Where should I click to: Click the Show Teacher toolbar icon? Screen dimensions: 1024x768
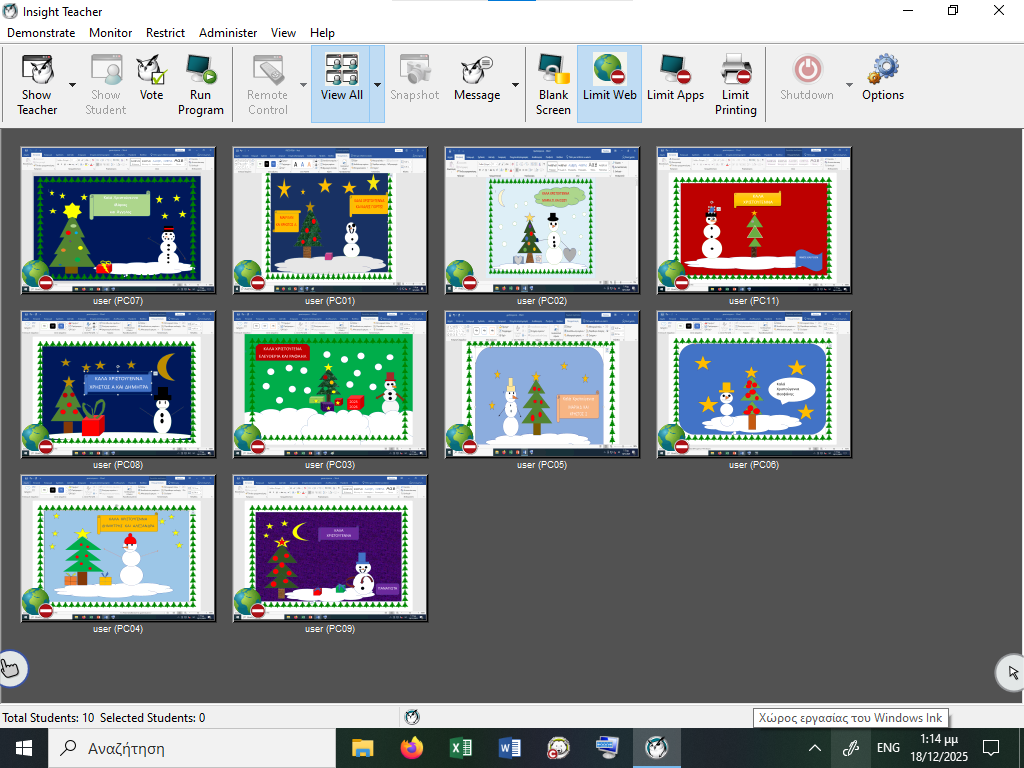[37, 84]
